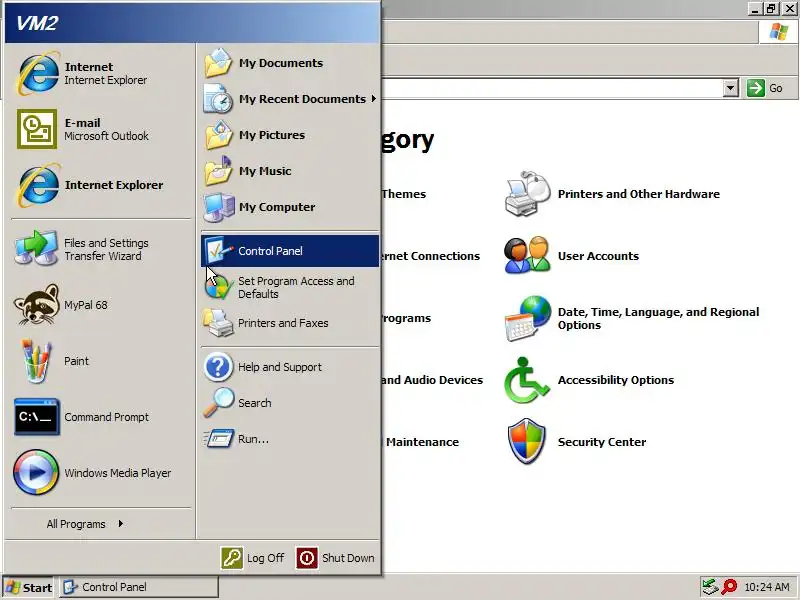Click the second Internet Explorer icon
Screen dimensions: 800x600
coord(38,185)
